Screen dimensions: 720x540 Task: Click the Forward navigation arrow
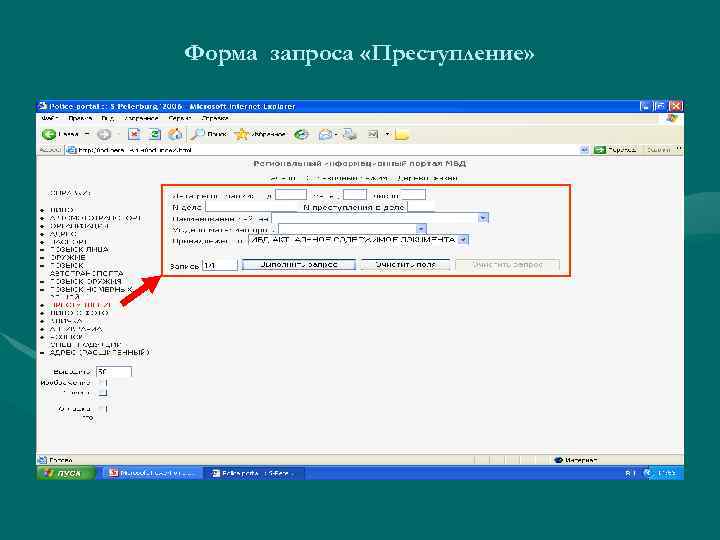(x=104, y=135)
